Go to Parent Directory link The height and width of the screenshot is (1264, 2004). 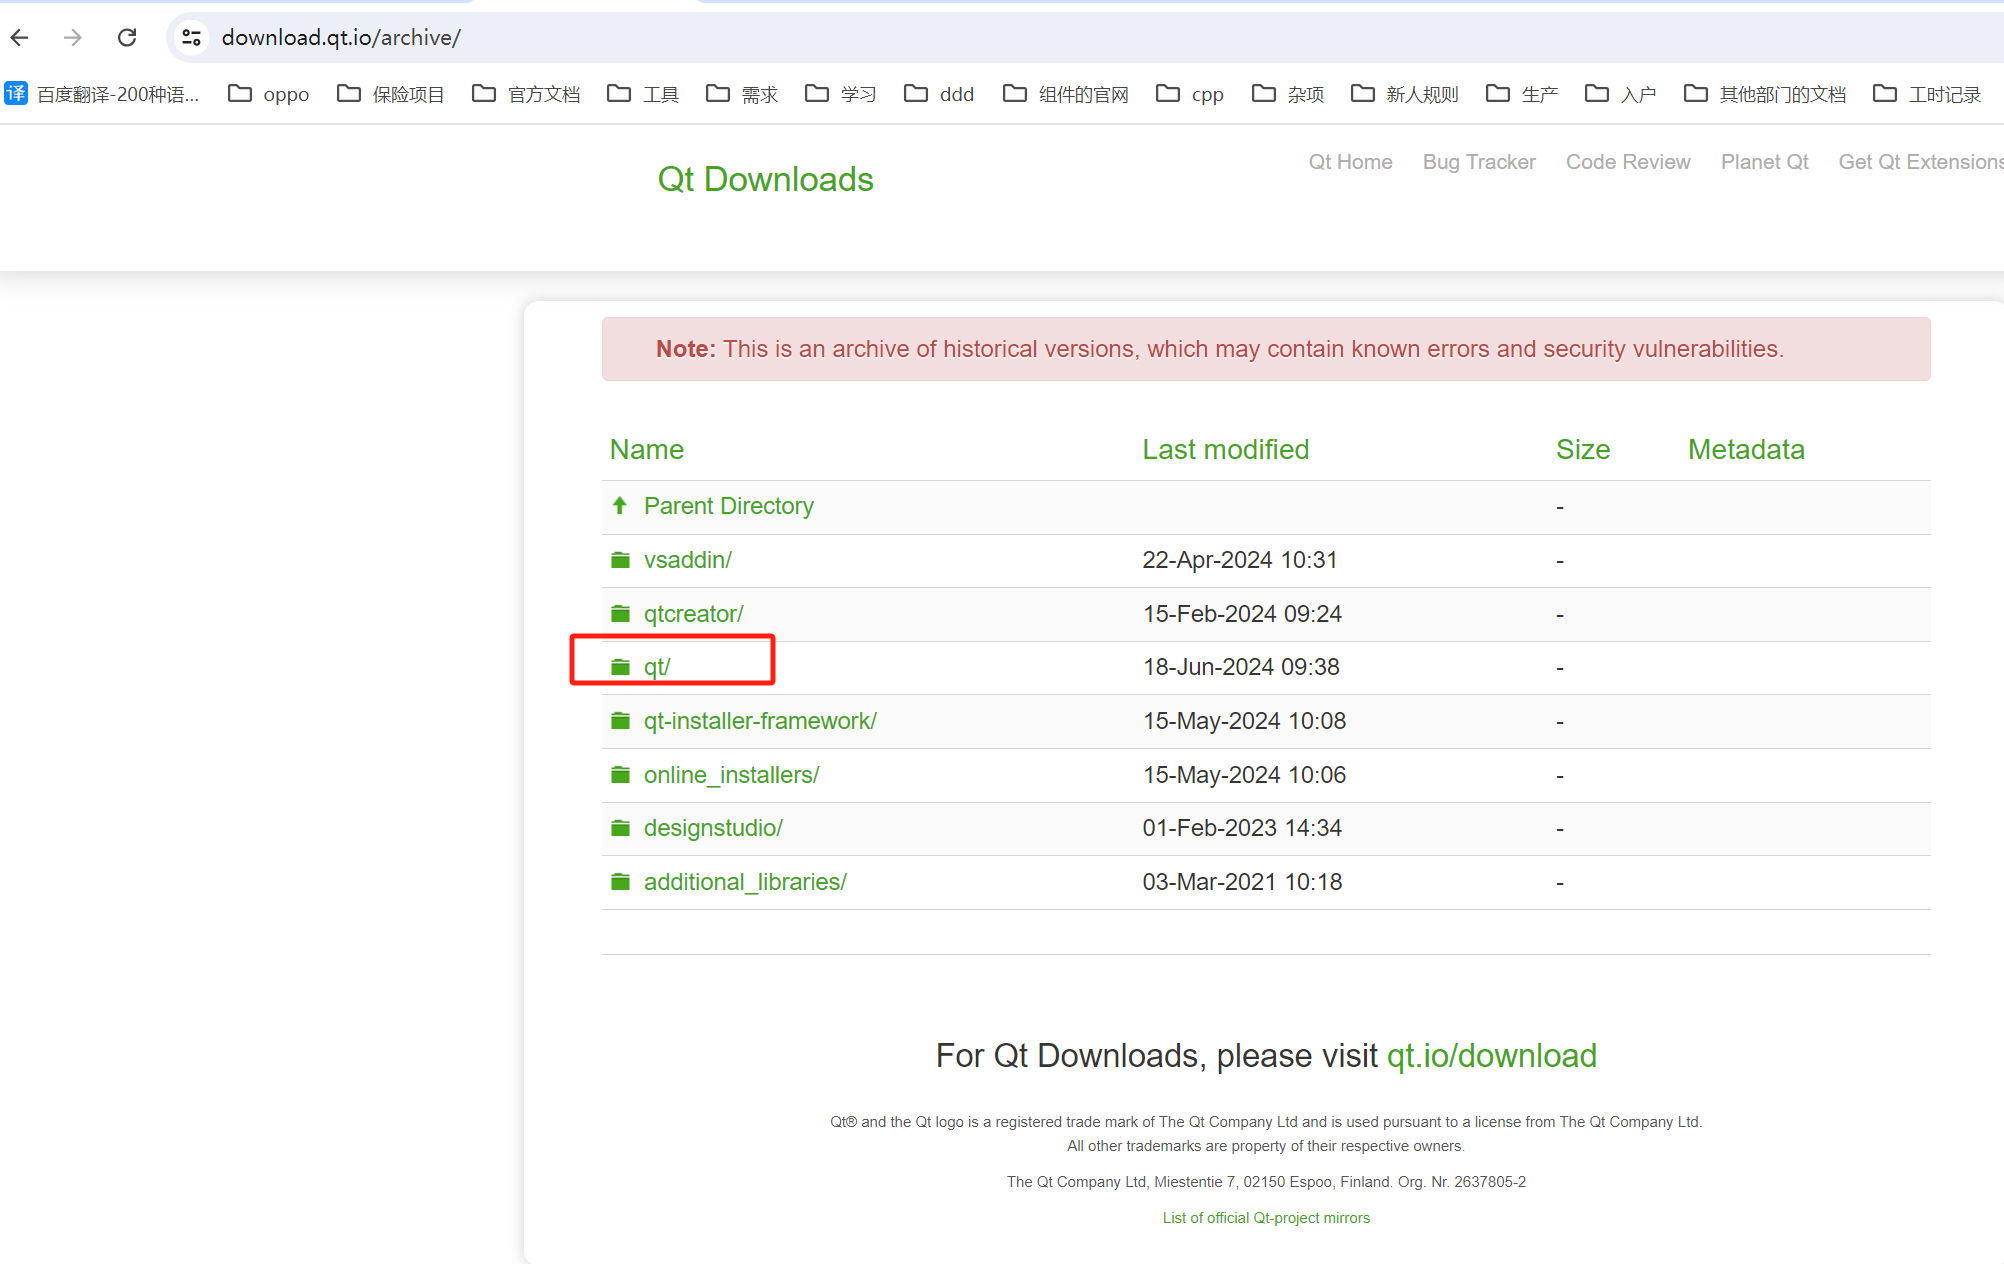(729, 506)
